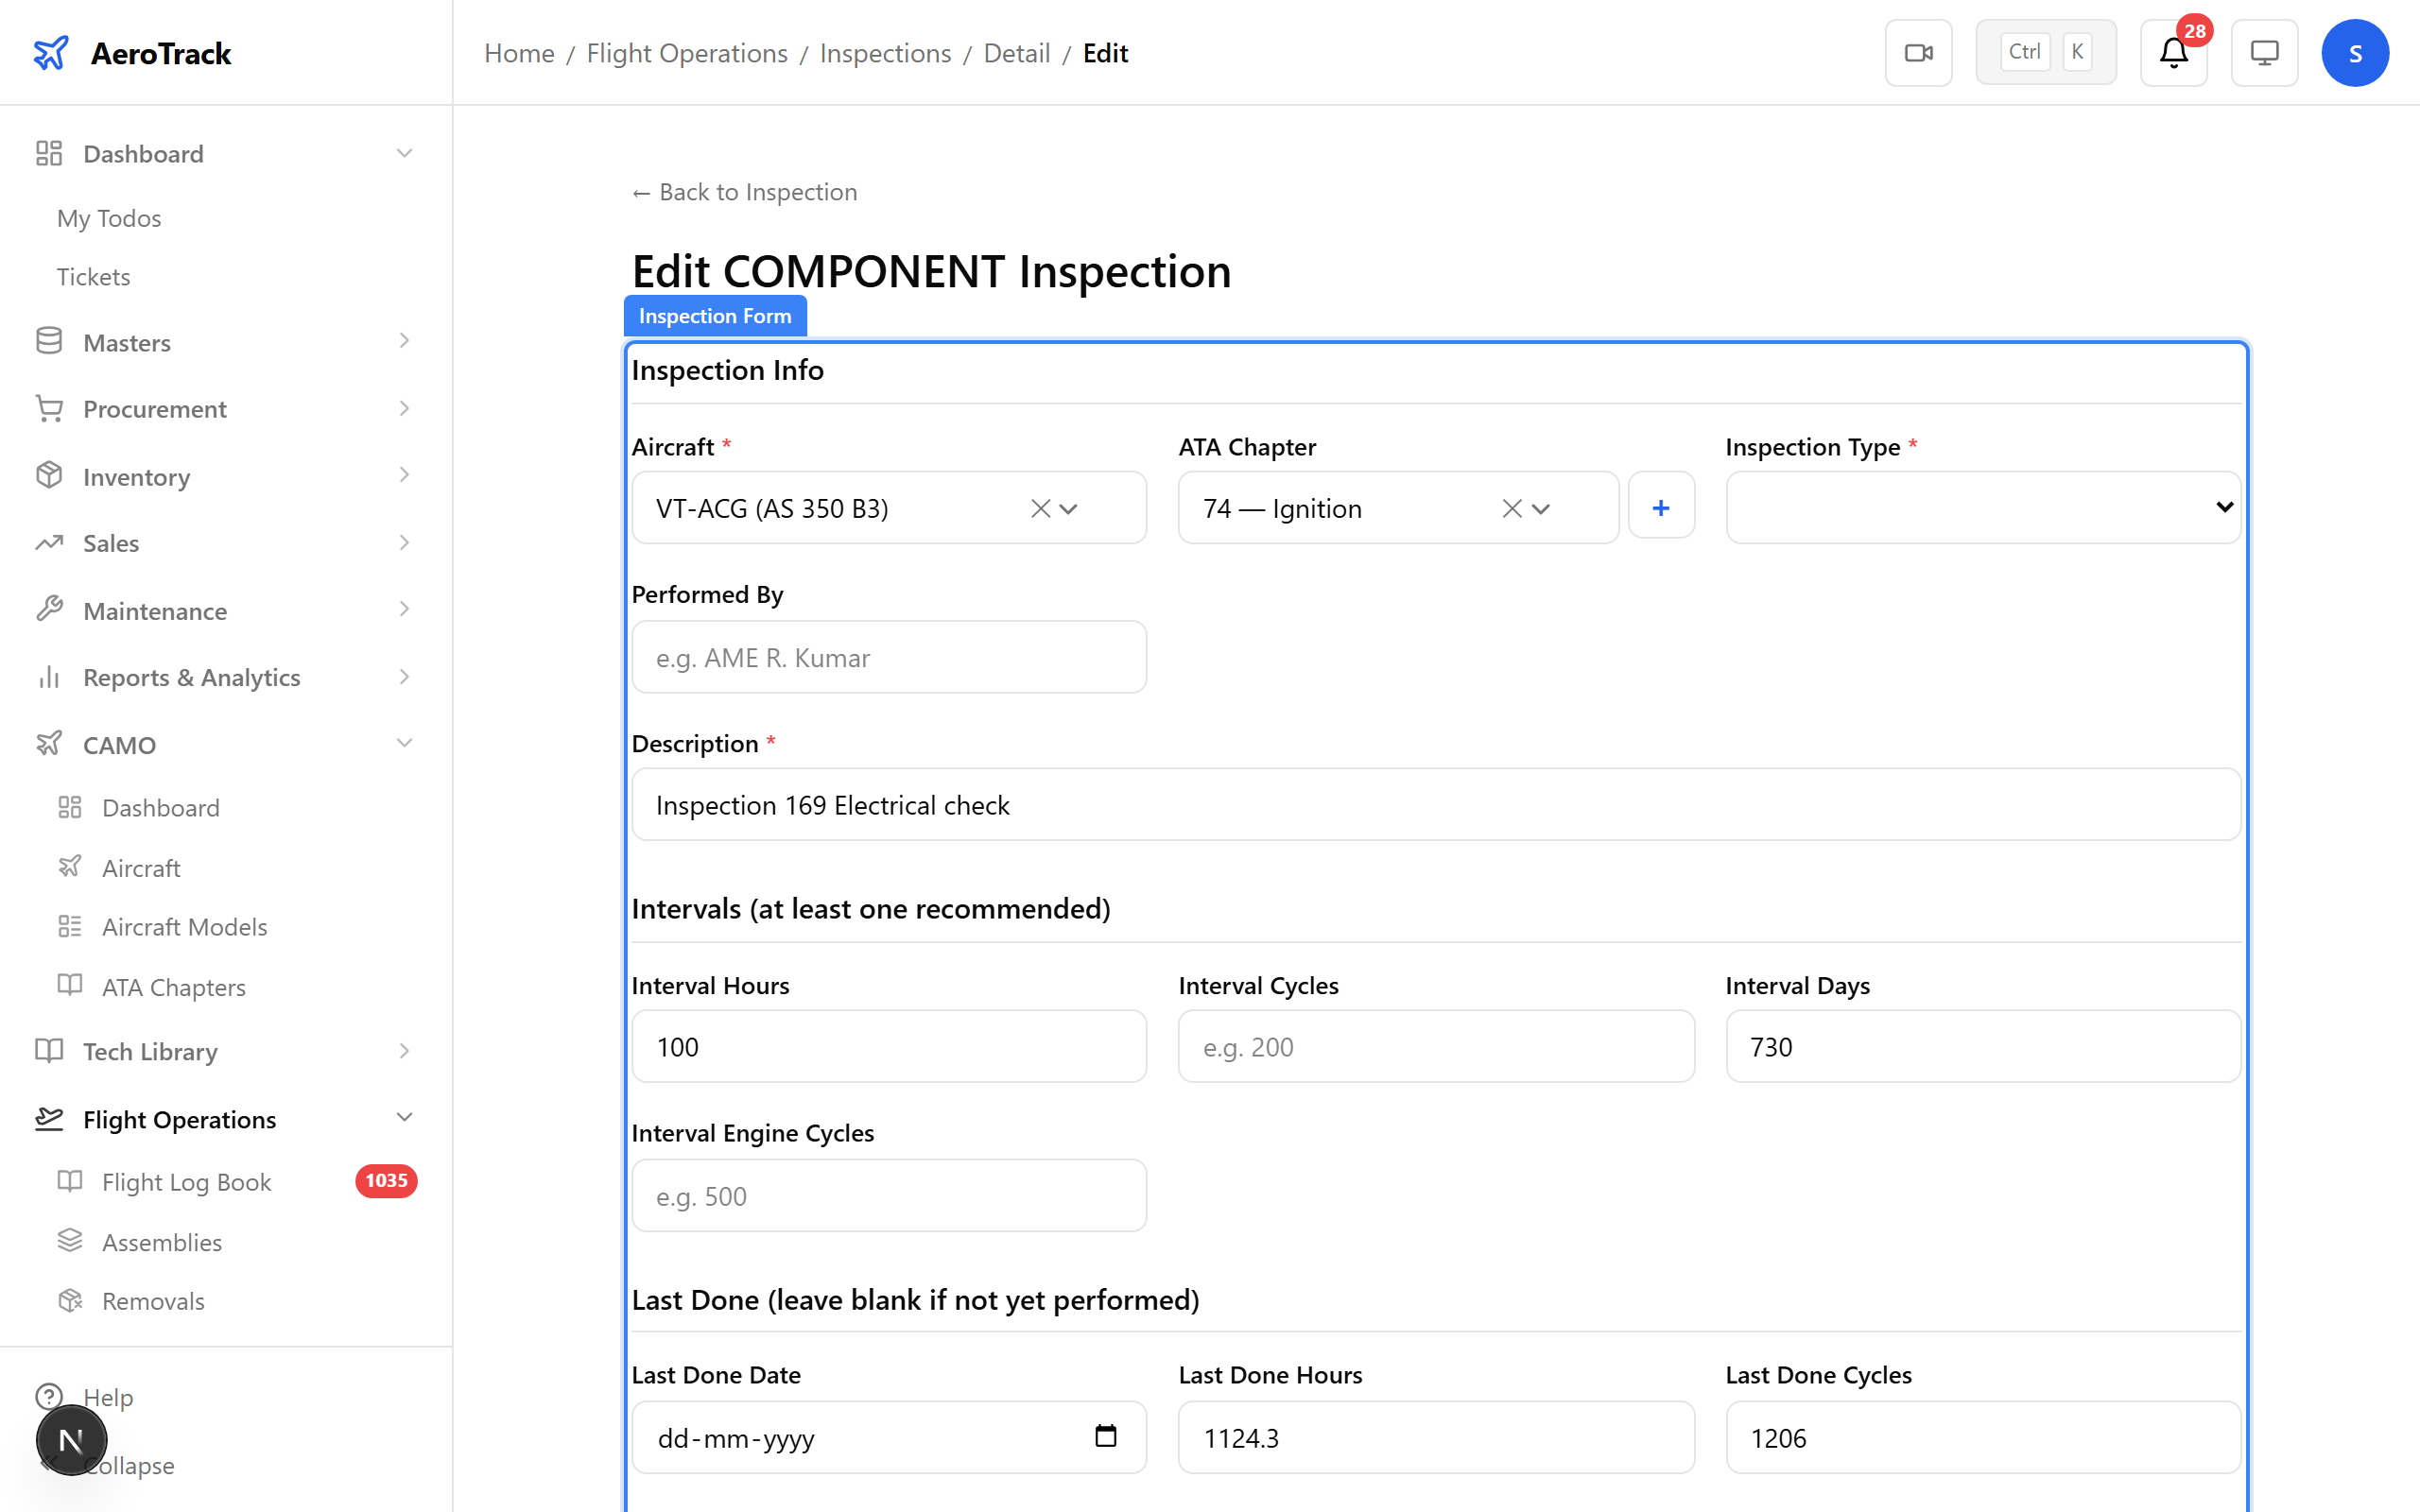
Task: Open the calendar picker for Last Done Date
Action: 1106,1437
